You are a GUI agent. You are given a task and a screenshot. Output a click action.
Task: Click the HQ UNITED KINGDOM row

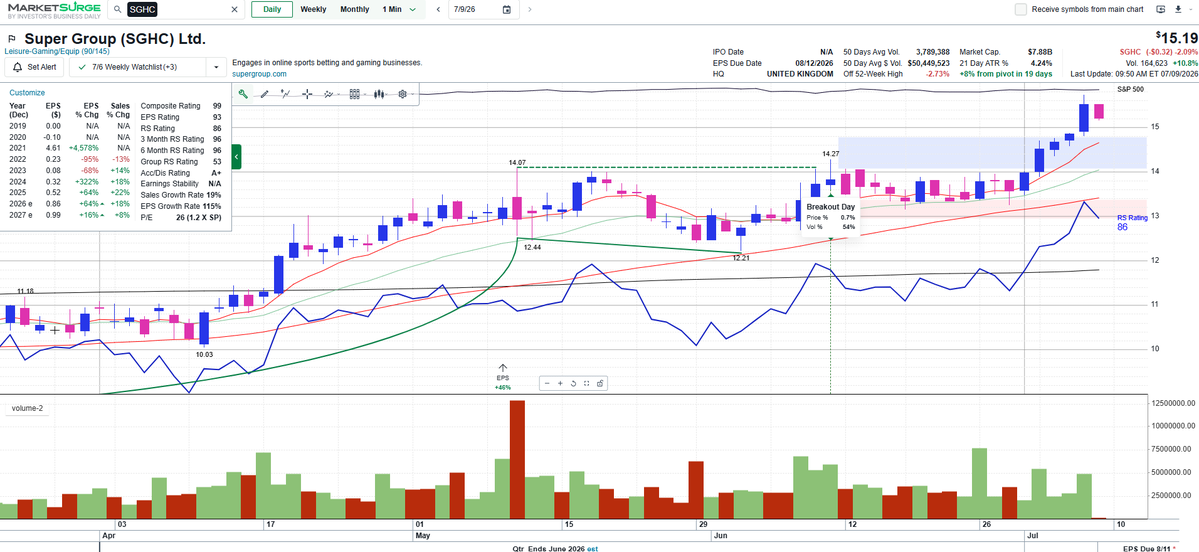coord(772,73)
